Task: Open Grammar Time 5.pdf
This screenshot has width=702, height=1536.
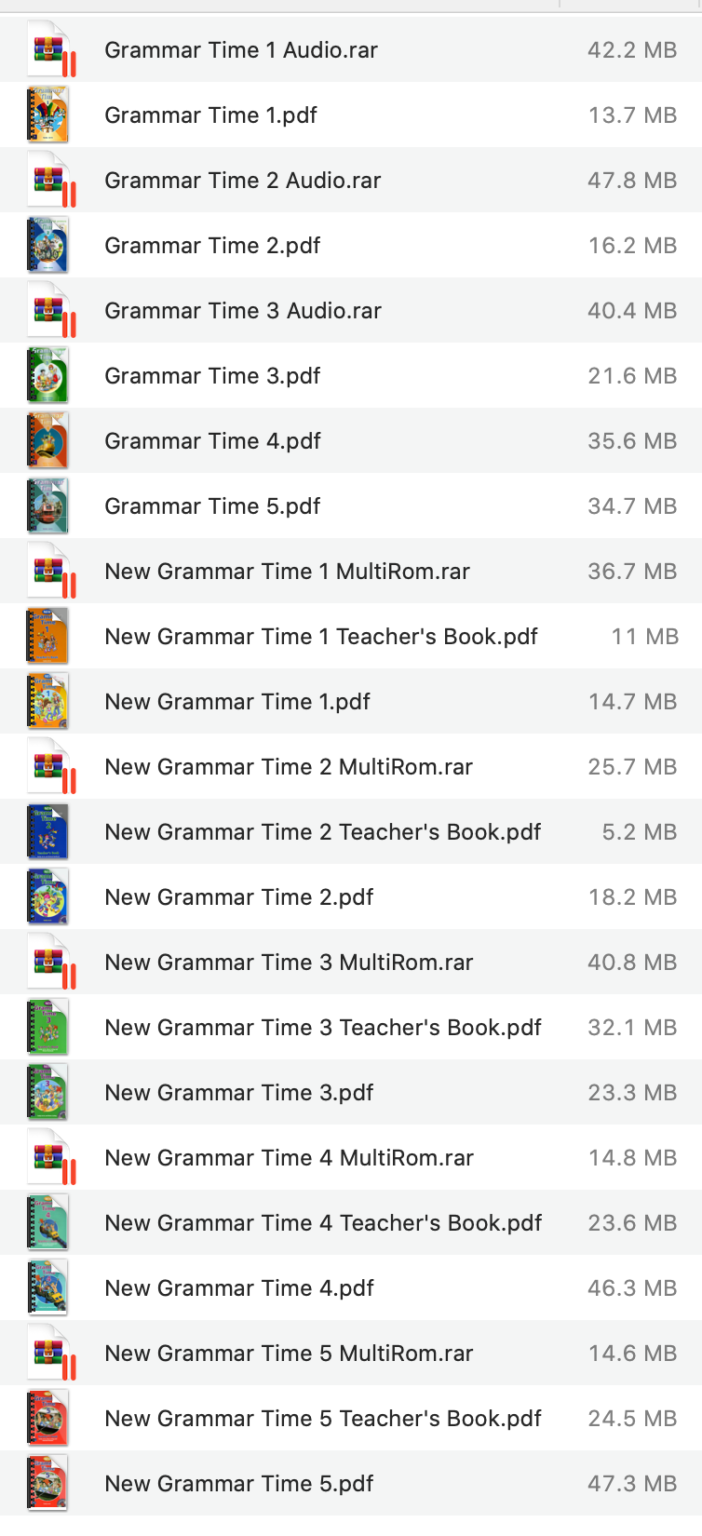Action: click(x=211, y=506)
